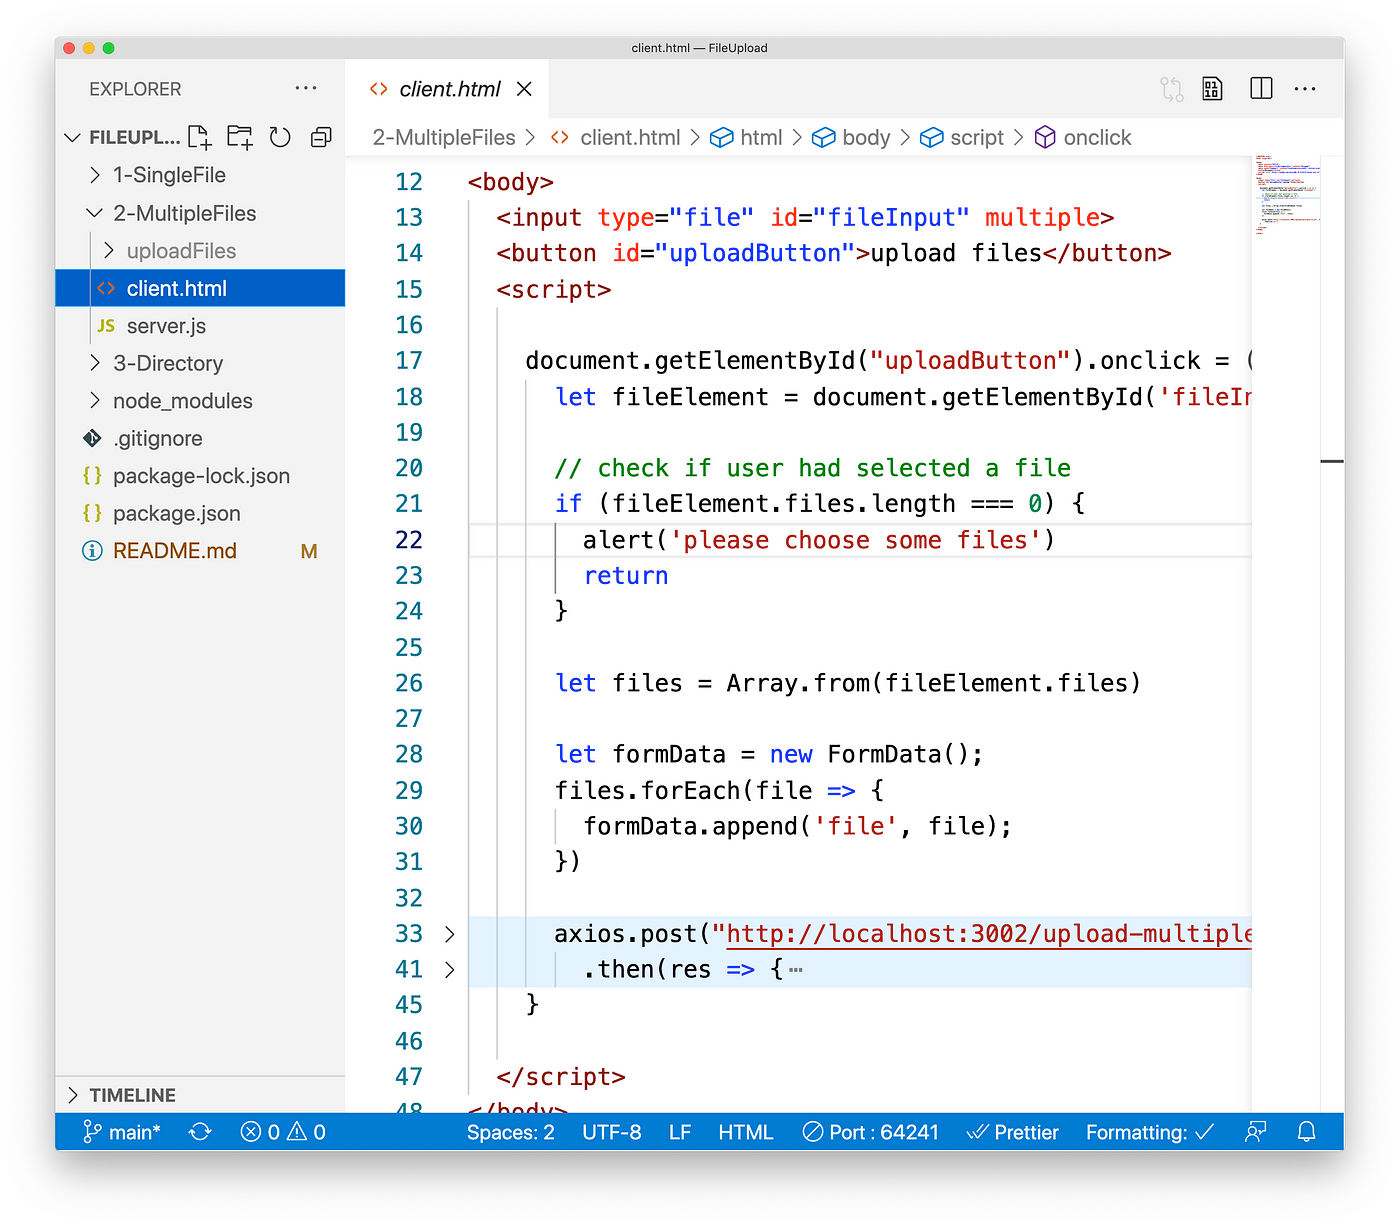Click the New Folder icon in Explorer
The width and height of the screenshot is (1400, 1224).
tap(240, 137)
